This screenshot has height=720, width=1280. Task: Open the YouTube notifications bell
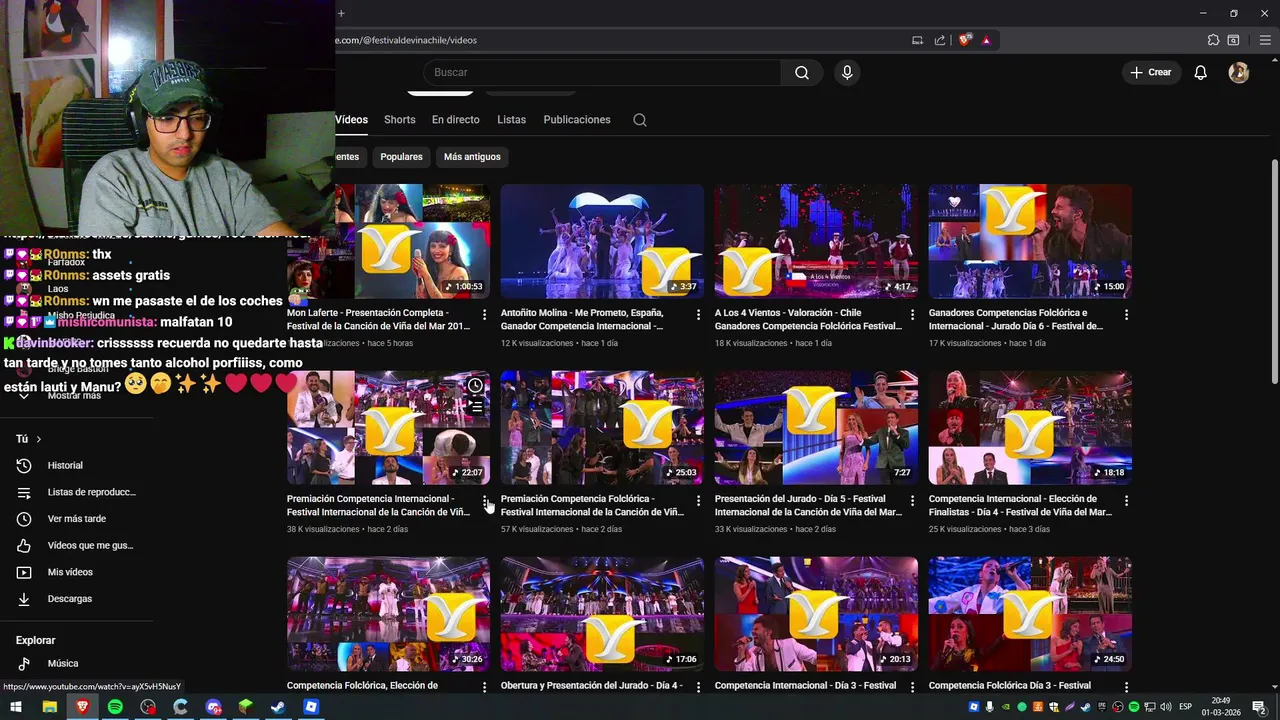1201,72
